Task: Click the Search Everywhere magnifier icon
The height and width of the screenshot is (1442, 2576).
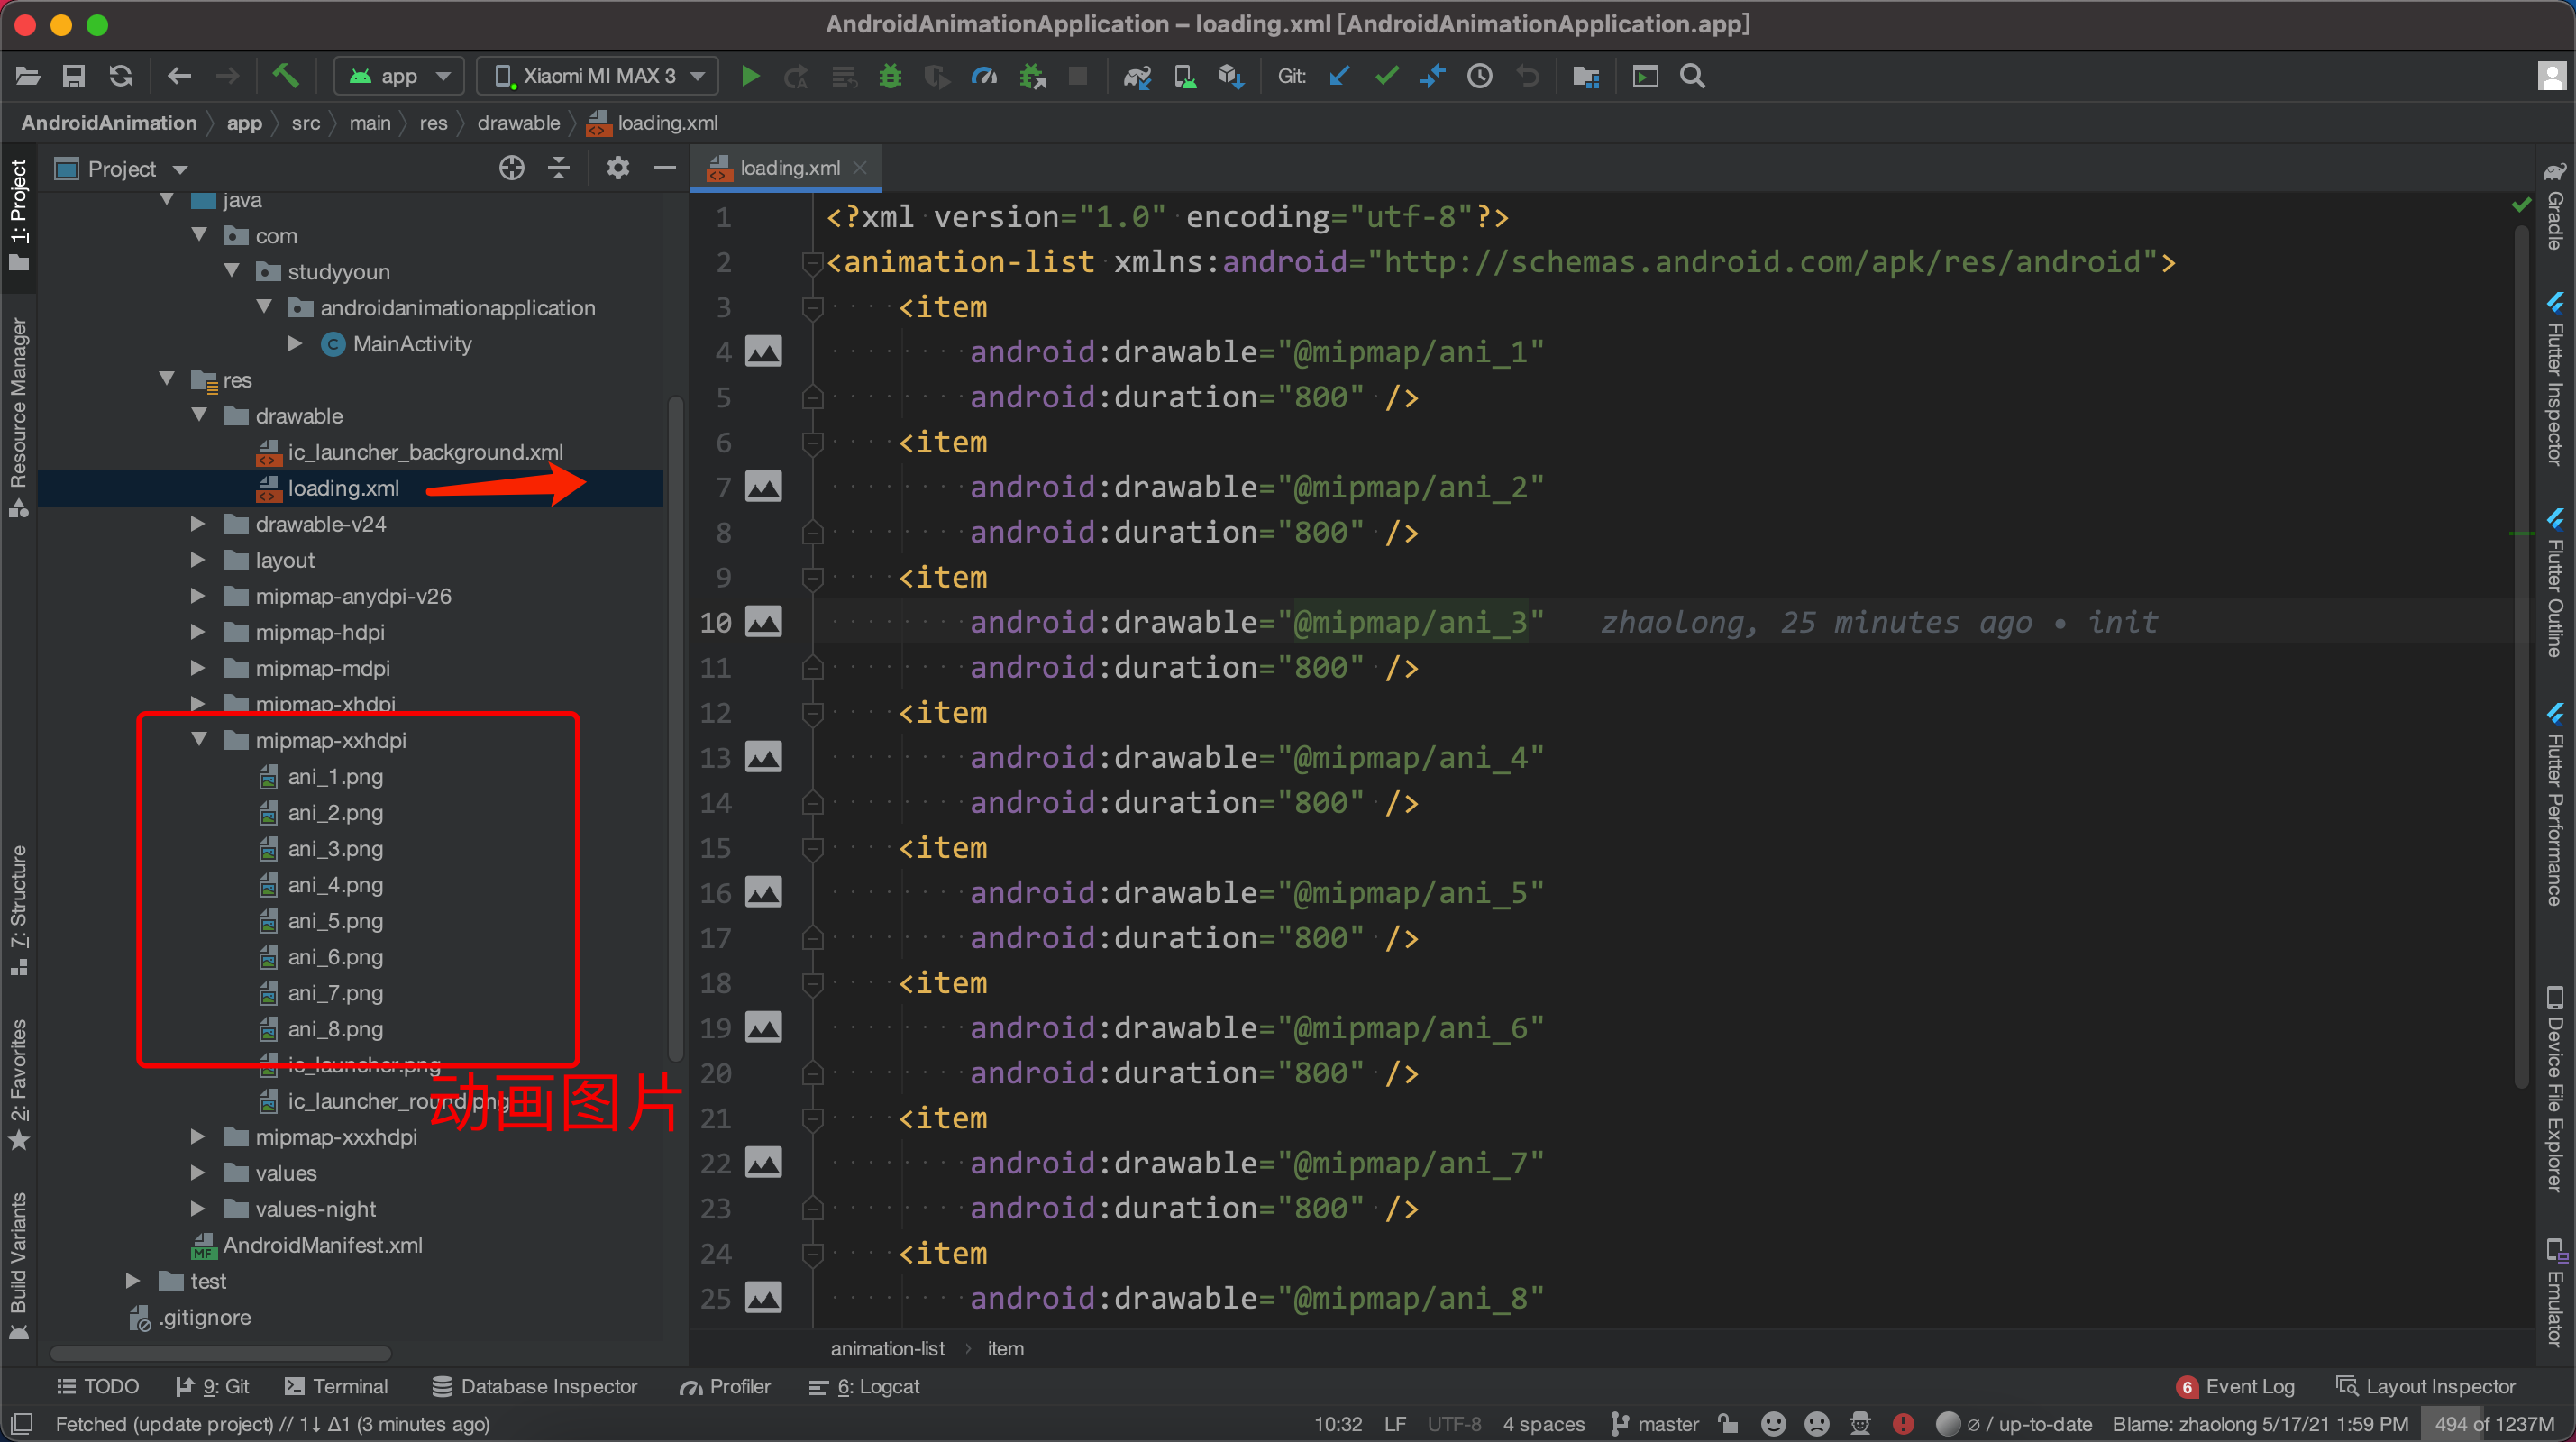Action: [1692, 76]
